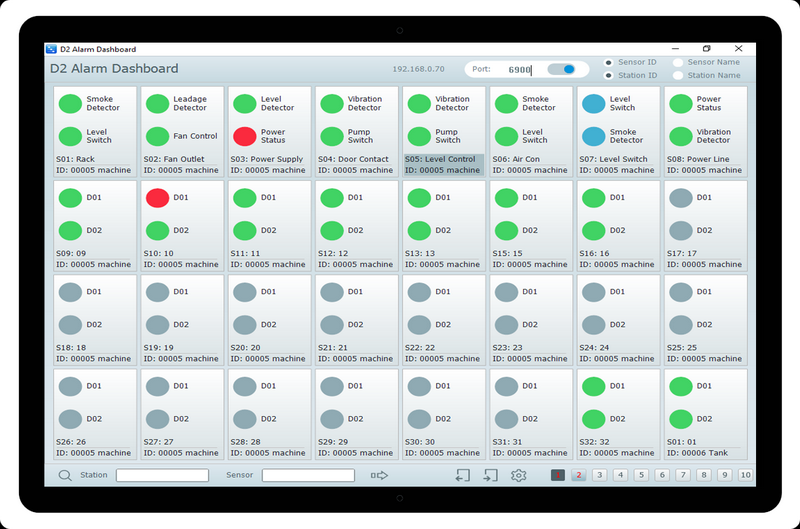Switch to page 10
The height and width of the screenshot is (529, 800).
point(745,476)
